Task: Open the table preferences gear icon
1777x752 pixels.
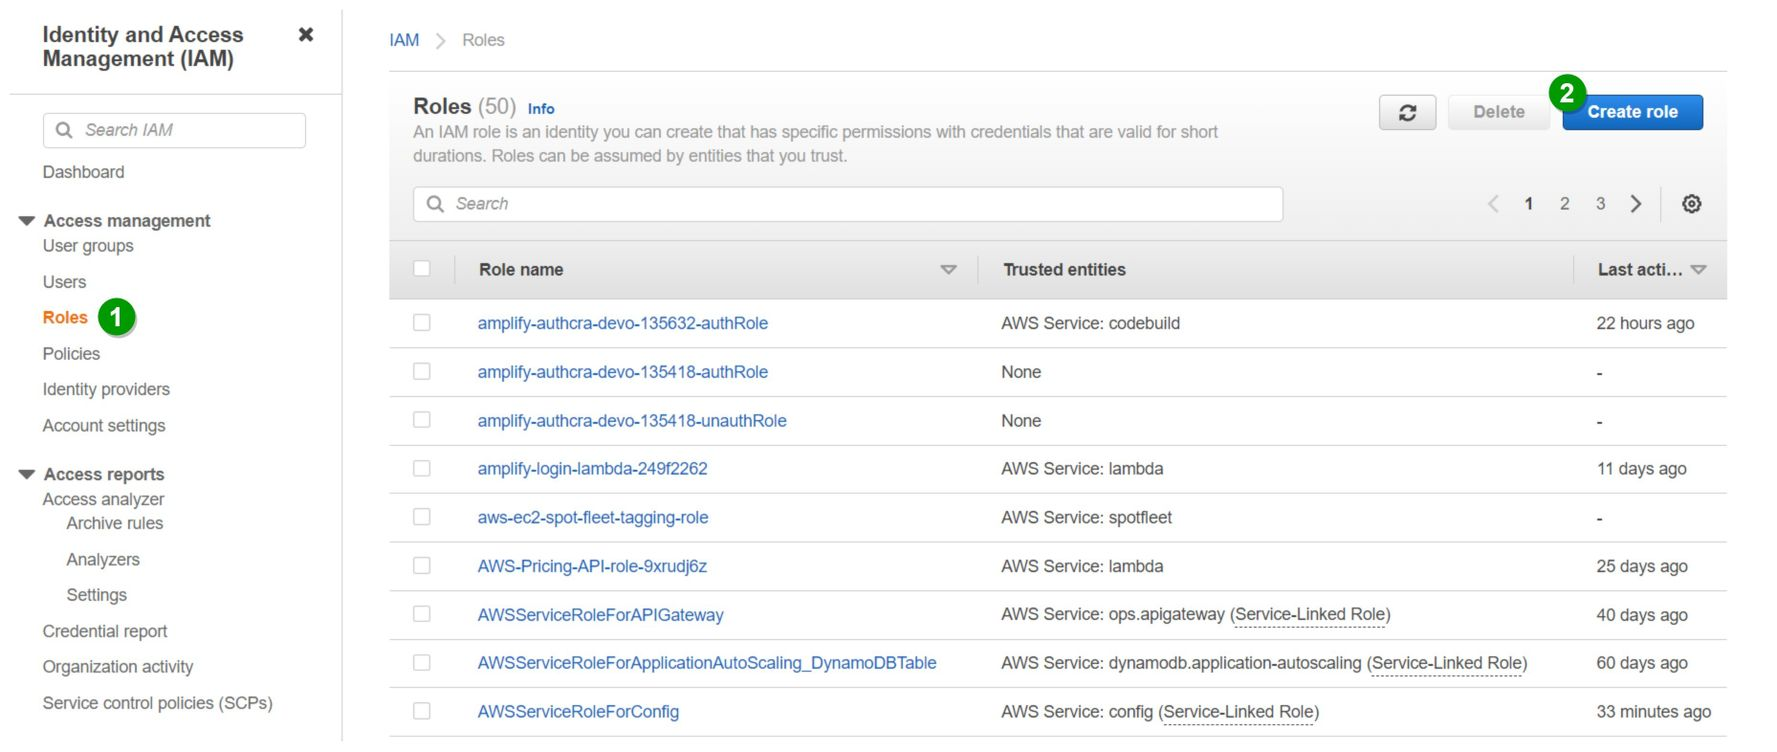Action: point(1691,204)
